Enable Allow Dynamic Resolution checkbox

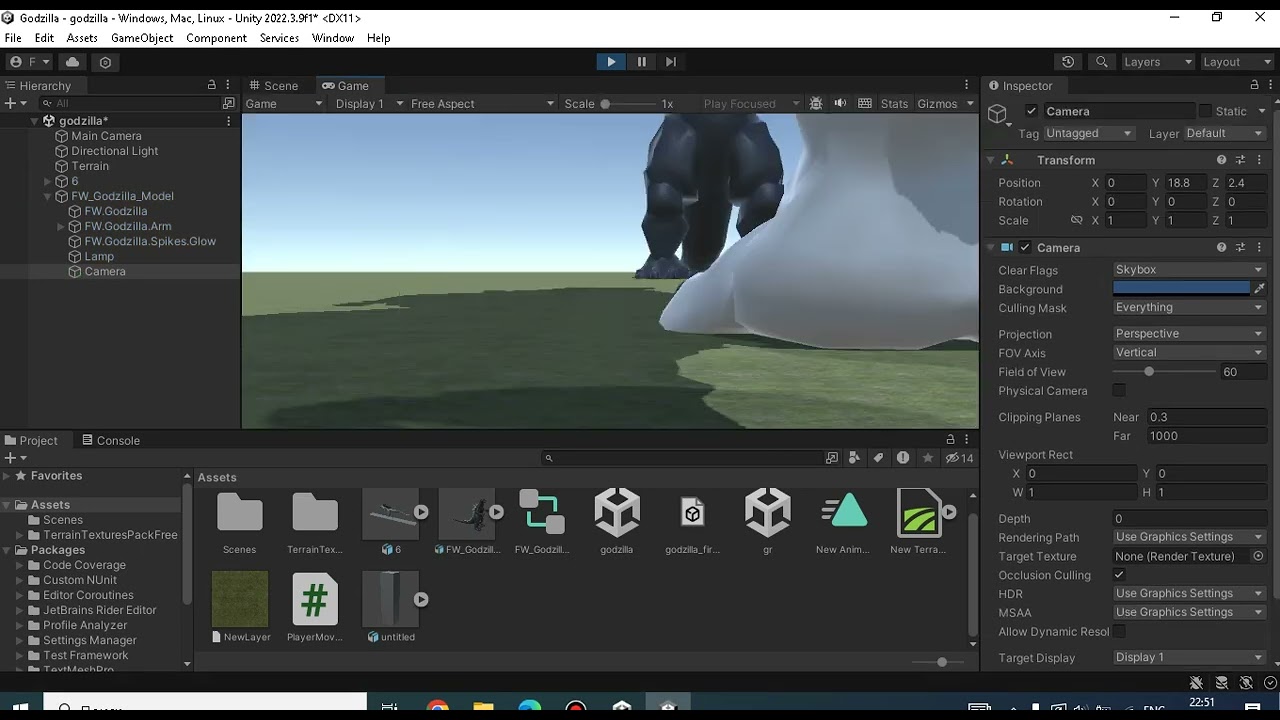[x=1119, y=632]
